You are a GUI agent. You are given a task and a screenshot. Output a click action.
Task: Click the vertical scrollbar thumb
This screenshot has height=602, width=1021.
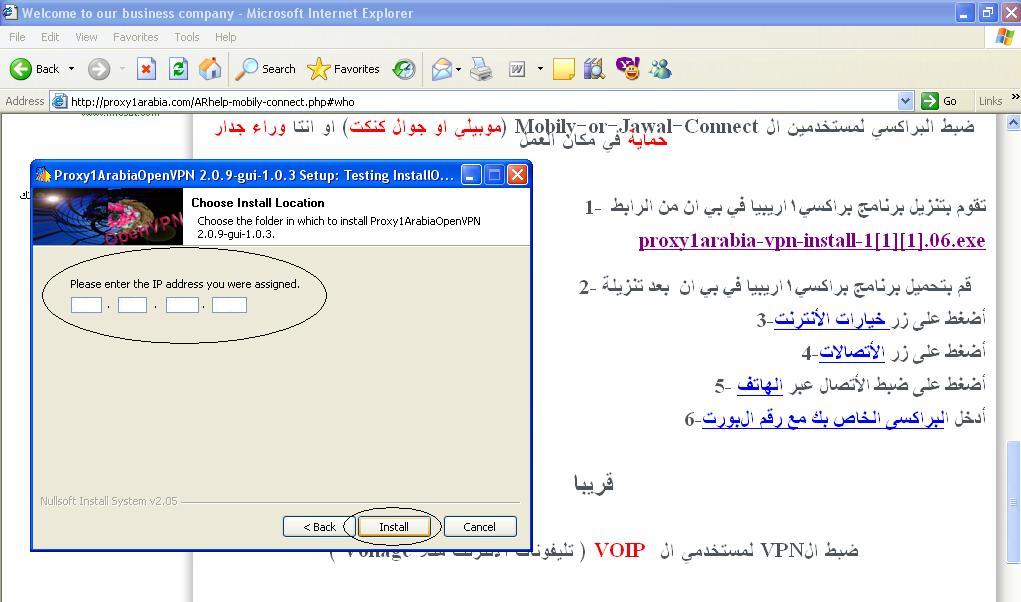(x=1013, y=501)
